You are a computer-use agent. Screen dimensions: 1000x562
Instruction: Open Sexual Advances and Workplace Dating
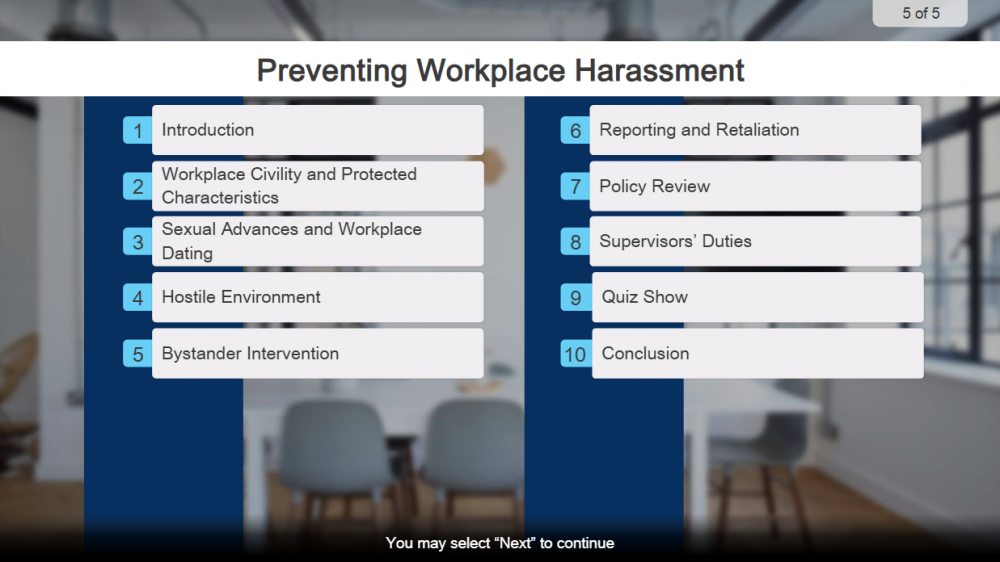point(317,241)
